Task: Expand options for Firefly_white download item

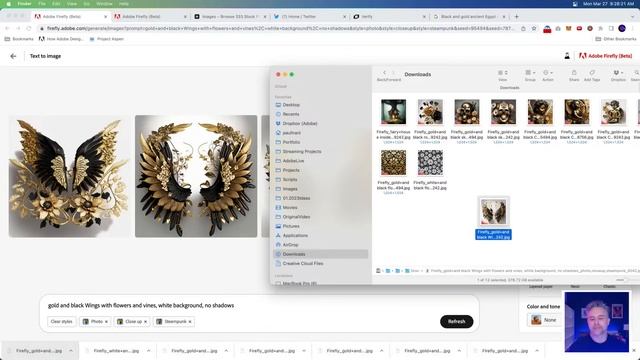Action: [x=149, y=351]
